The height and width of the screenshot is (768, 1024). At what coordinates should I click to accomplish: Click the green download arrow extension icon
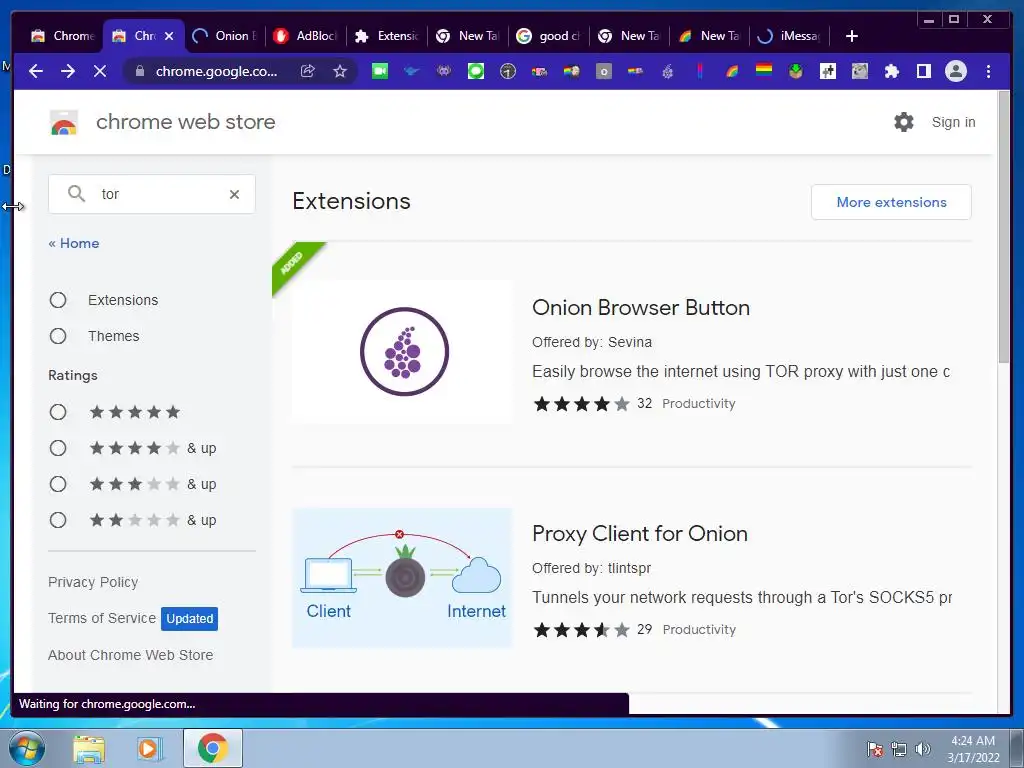pos(795,71)
